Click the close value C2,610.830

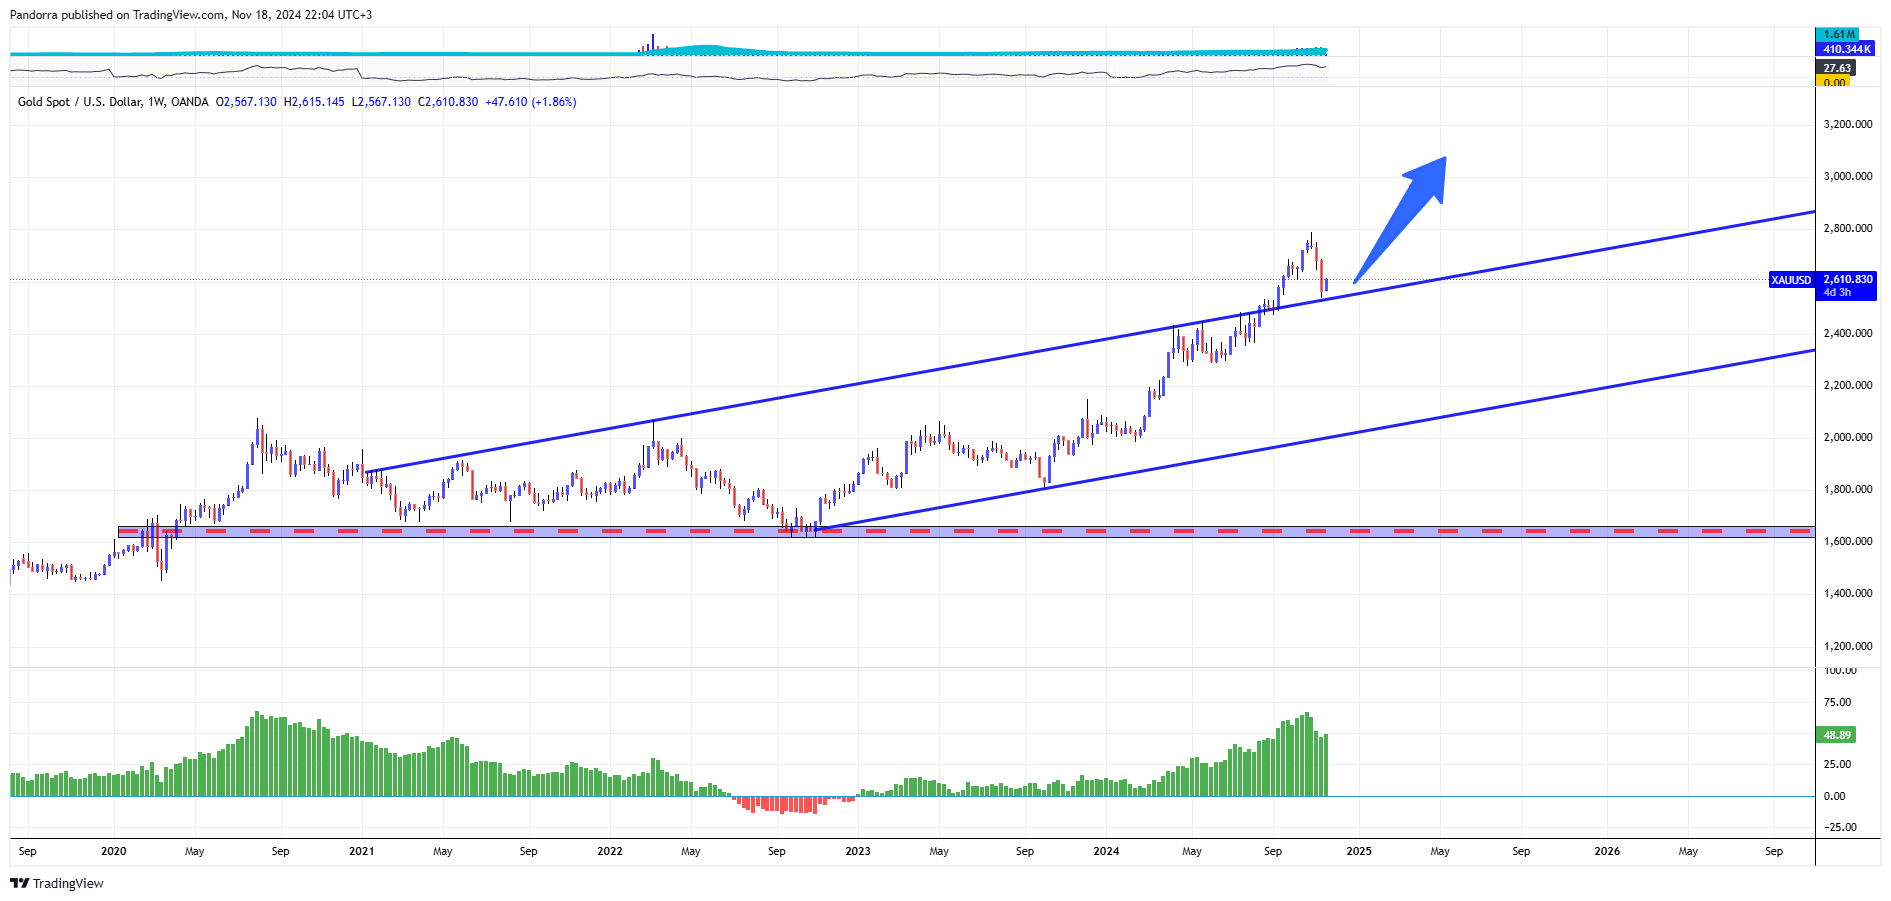pyautogui.click(x=448, y=102)
